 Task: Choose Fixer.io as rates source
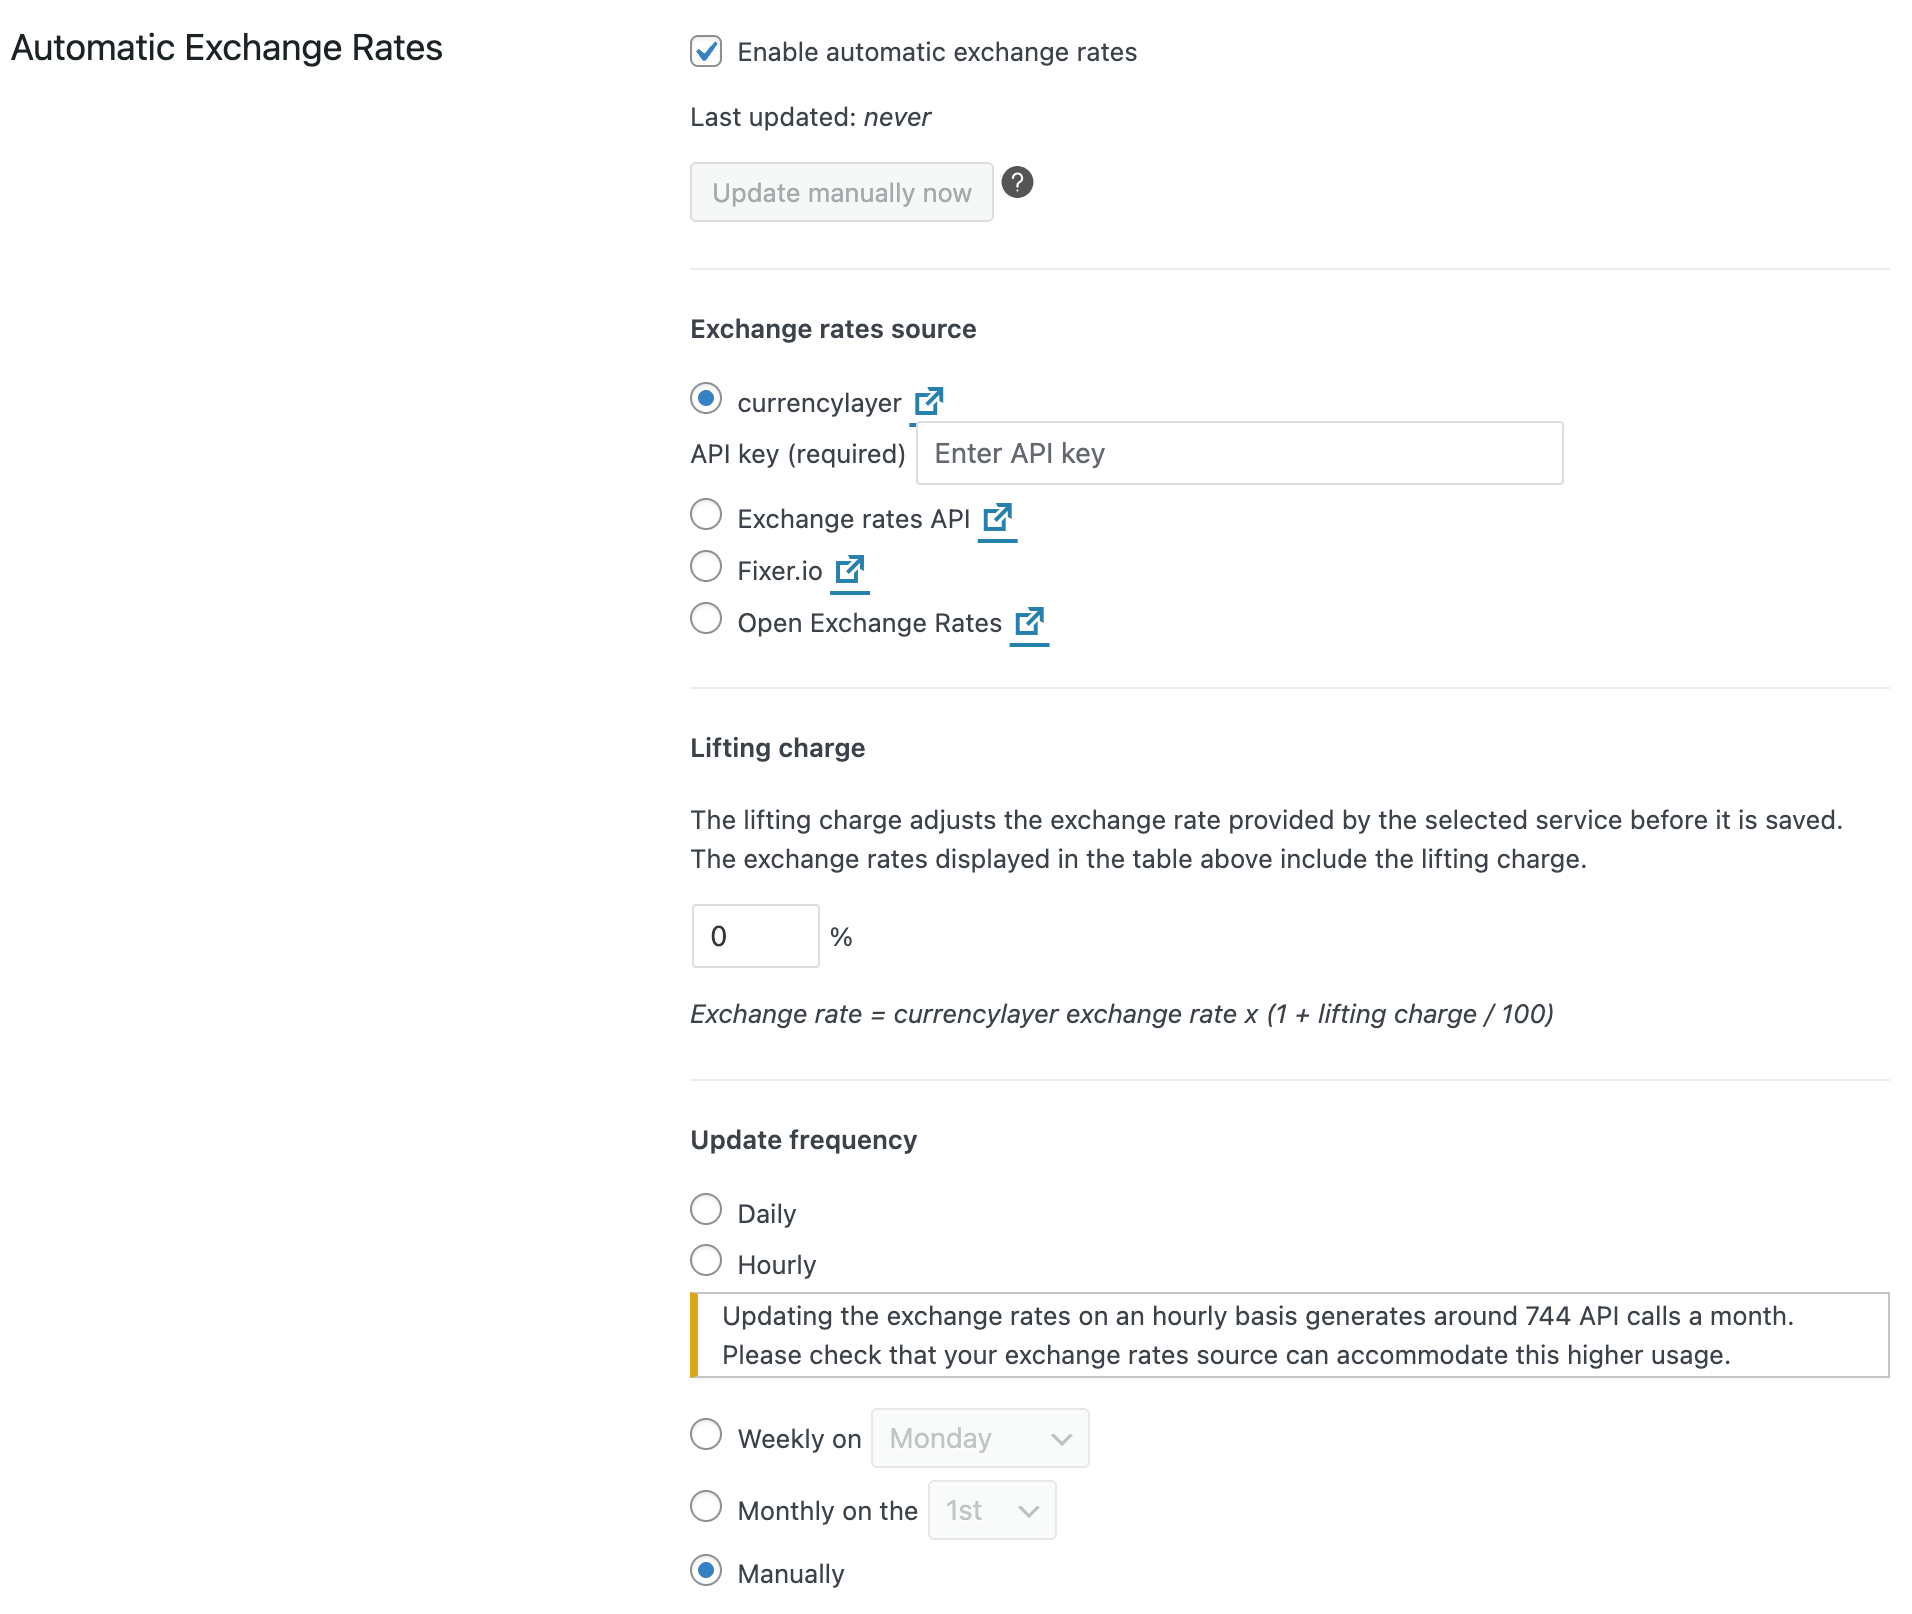pos(706,567)
